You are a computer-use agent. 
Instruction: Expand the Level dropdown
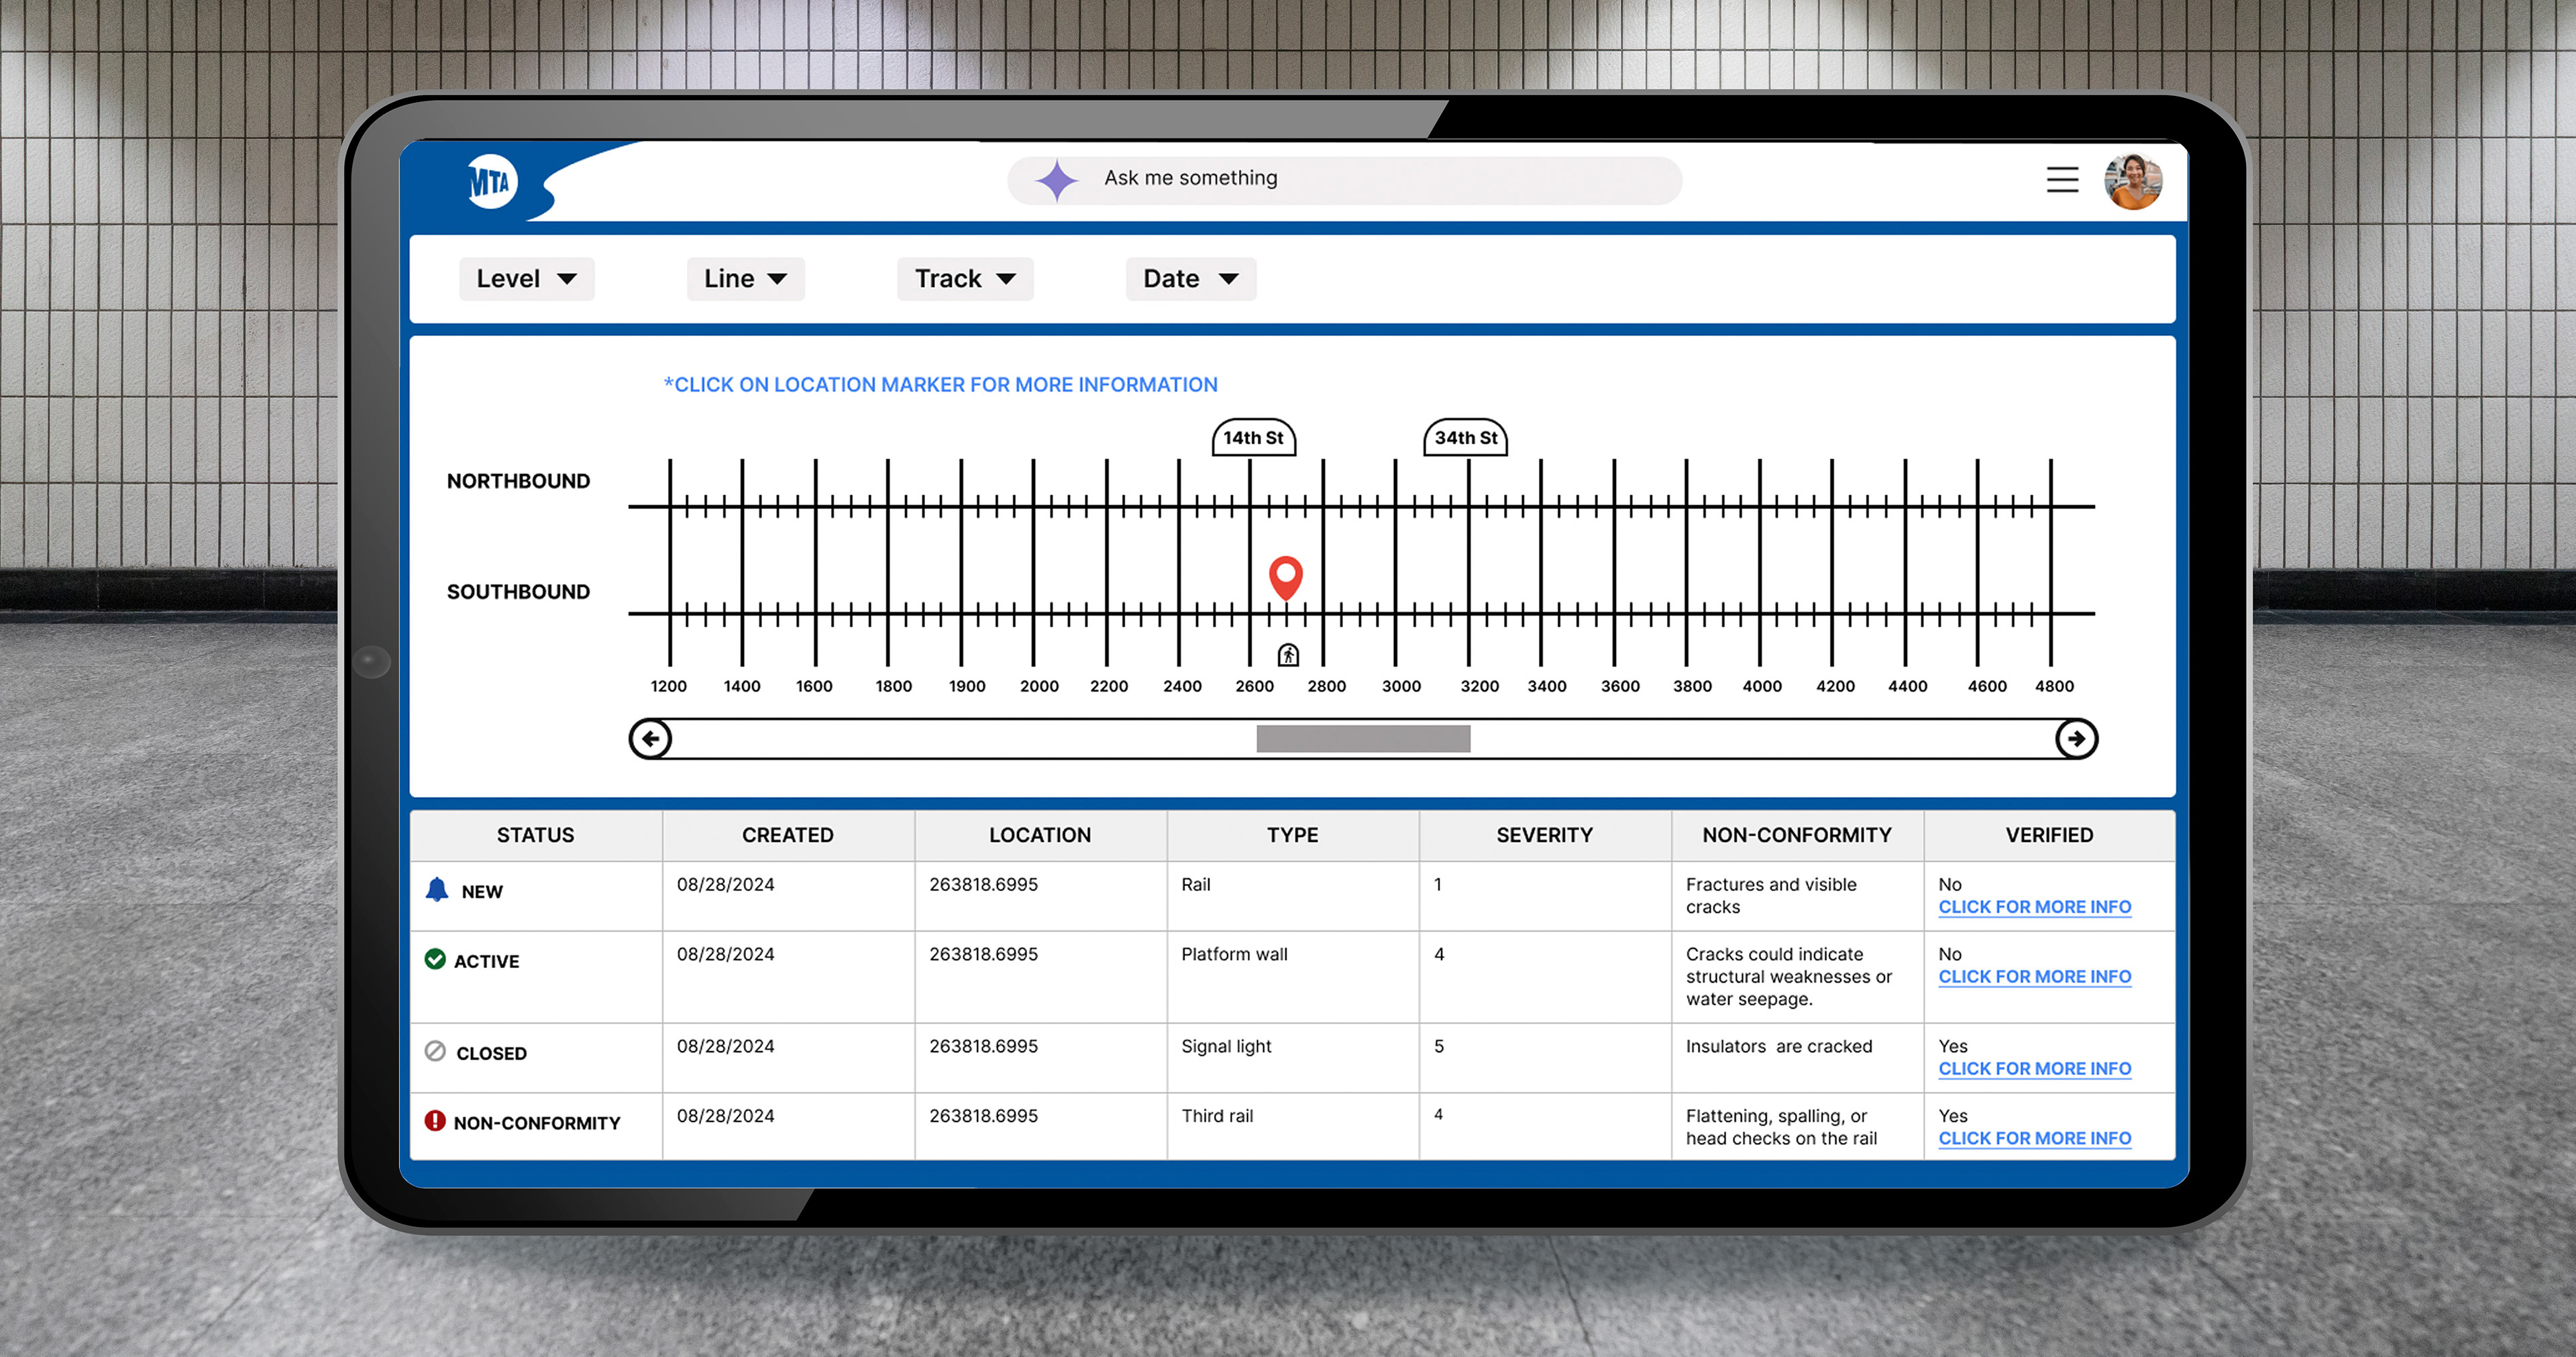[x=526, y=279]
